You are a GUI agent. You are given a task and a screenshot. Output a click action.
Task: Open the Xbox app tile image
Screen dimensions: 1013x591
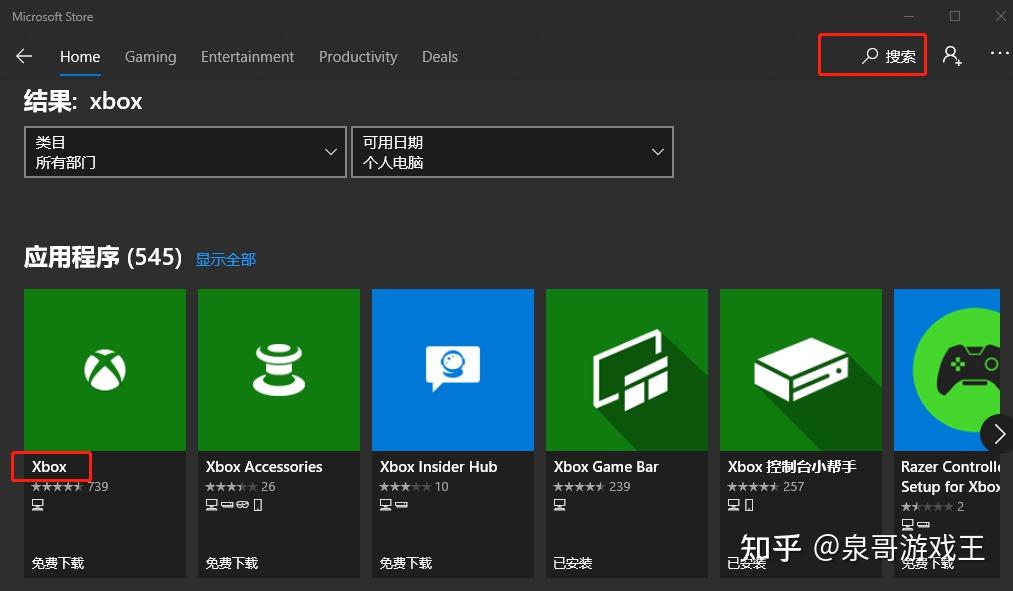click(105, 369)
